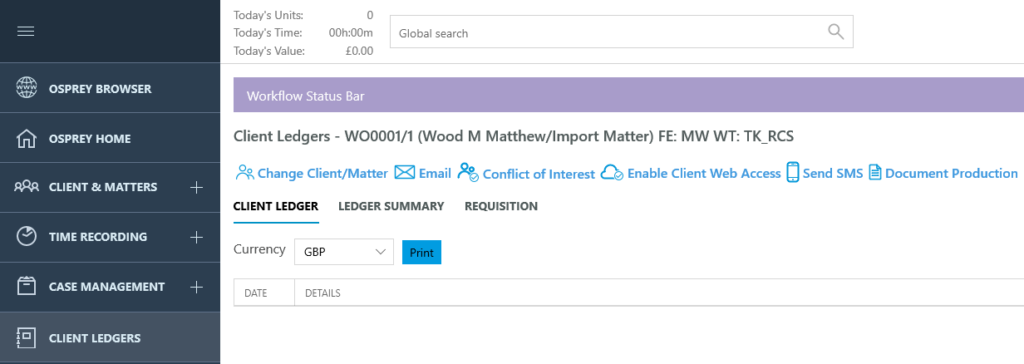
Task: Open the Currency GBP dropdown
Action: pyautogui.click(x=344, y=252)
